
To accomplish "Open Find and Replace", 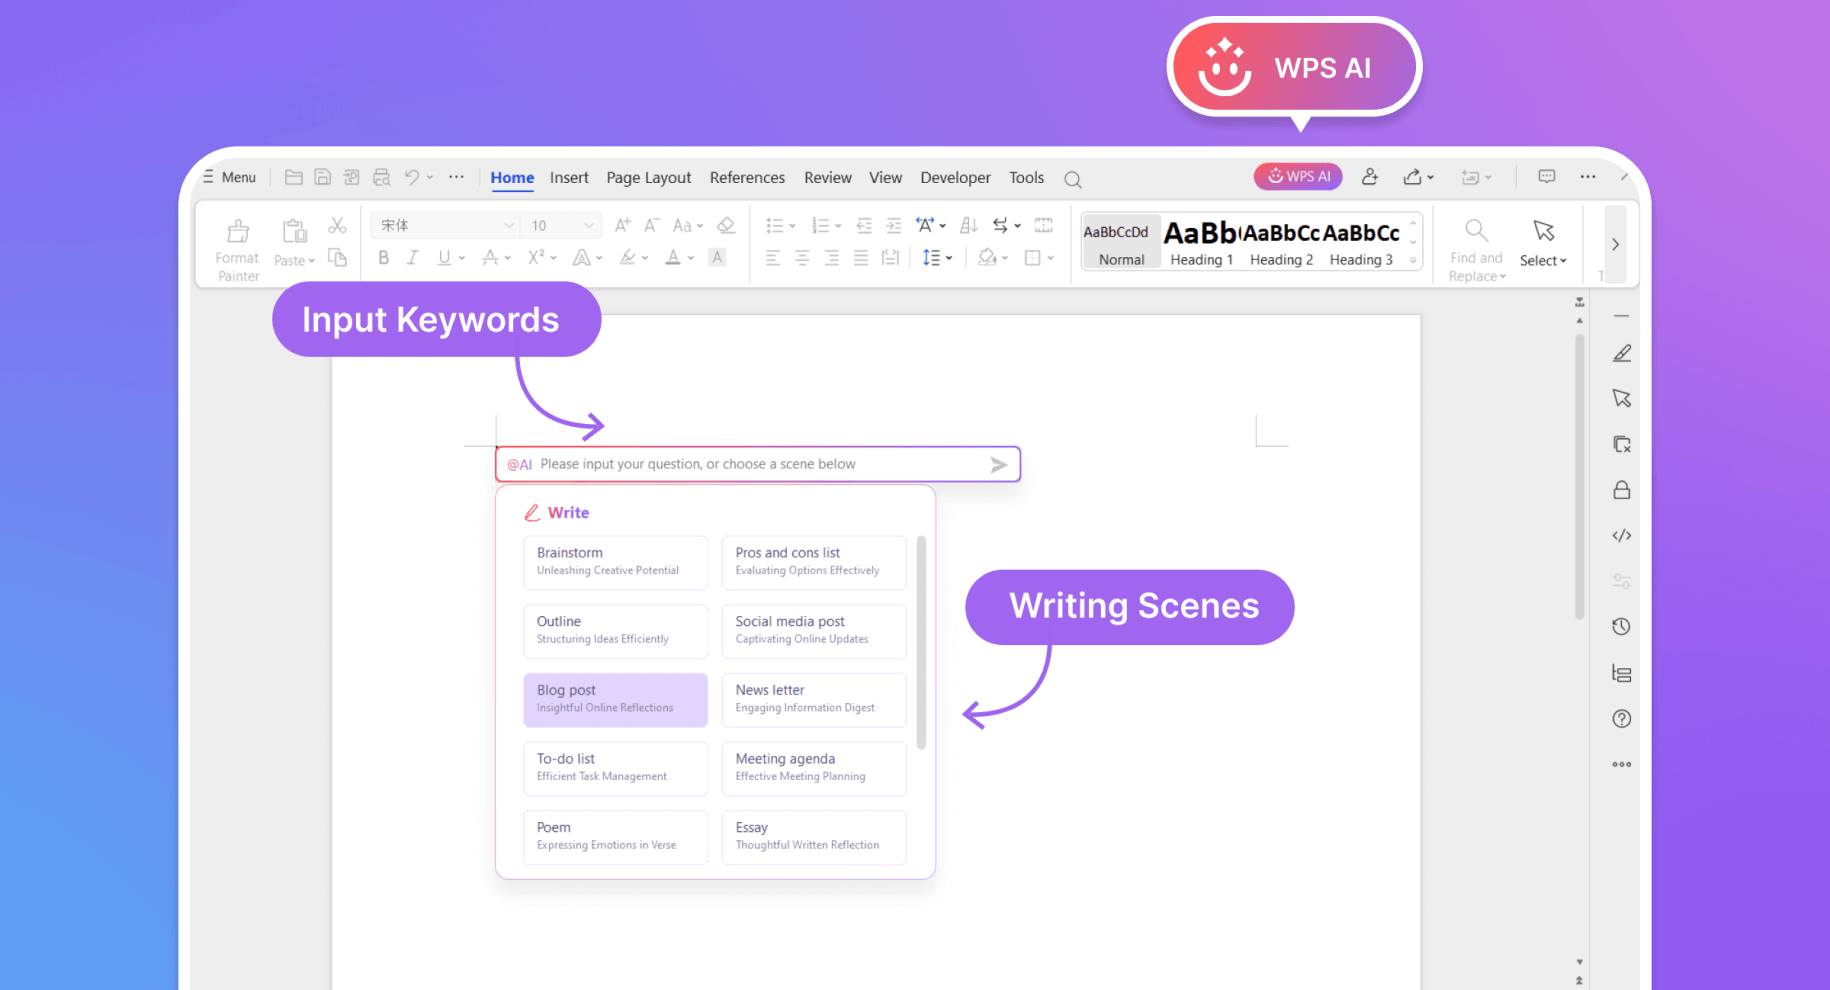I will coord(1476,243).
